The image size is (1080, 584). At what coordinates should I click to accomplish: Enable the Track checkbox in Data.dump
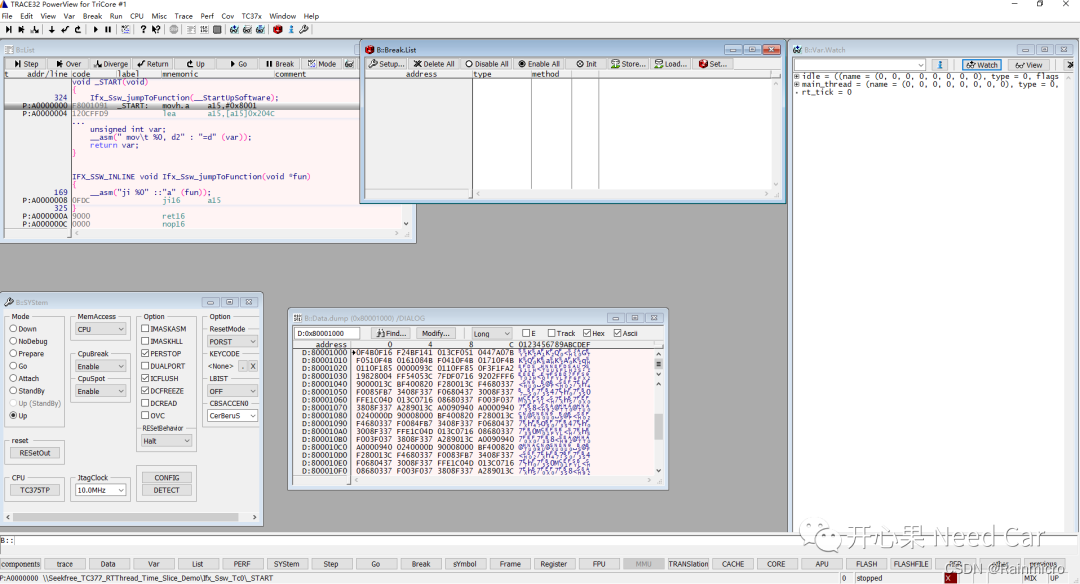click(553, 333)
